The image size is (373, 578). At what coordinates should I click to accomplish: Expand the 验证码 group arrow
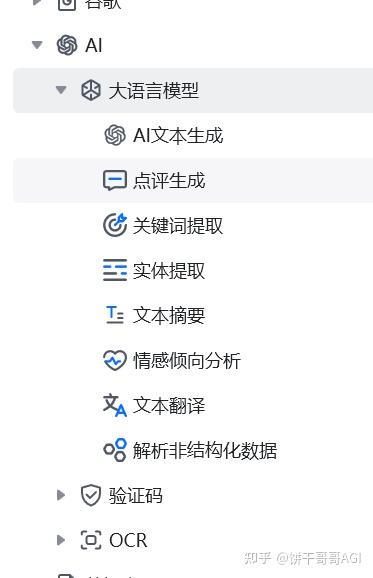click(61, 495)
